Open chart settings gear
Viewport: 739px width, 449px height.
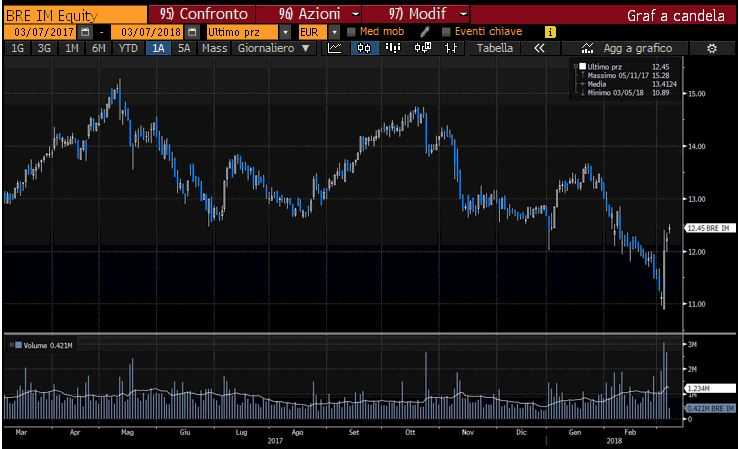click(x=712, y=49)
